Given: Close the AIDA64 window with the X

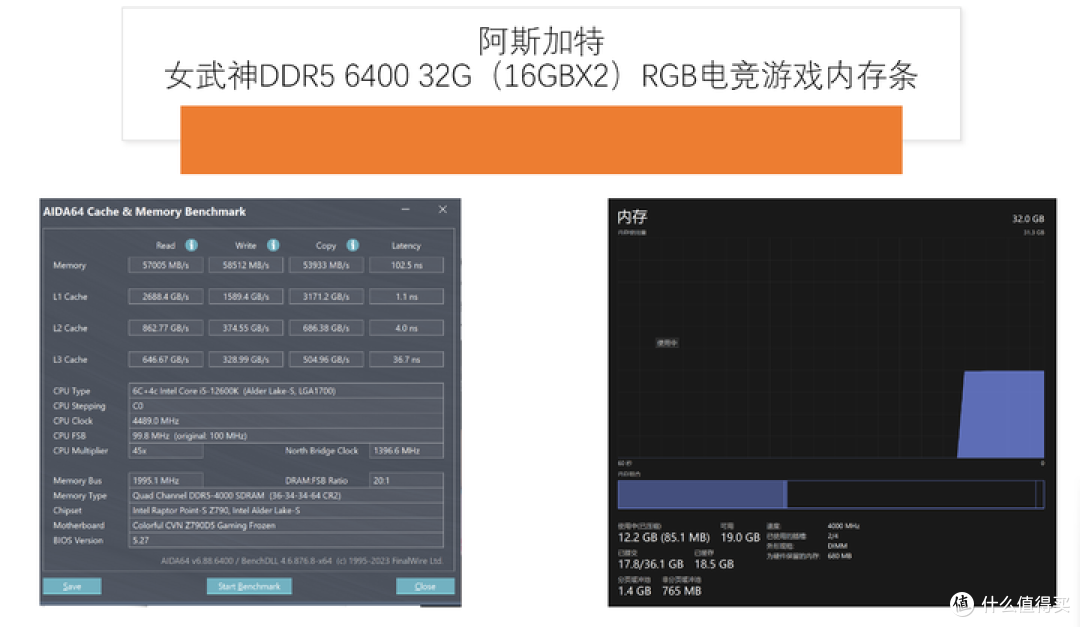Looking at the screenshot, I should pyautogui.click(x=443, y=209).
